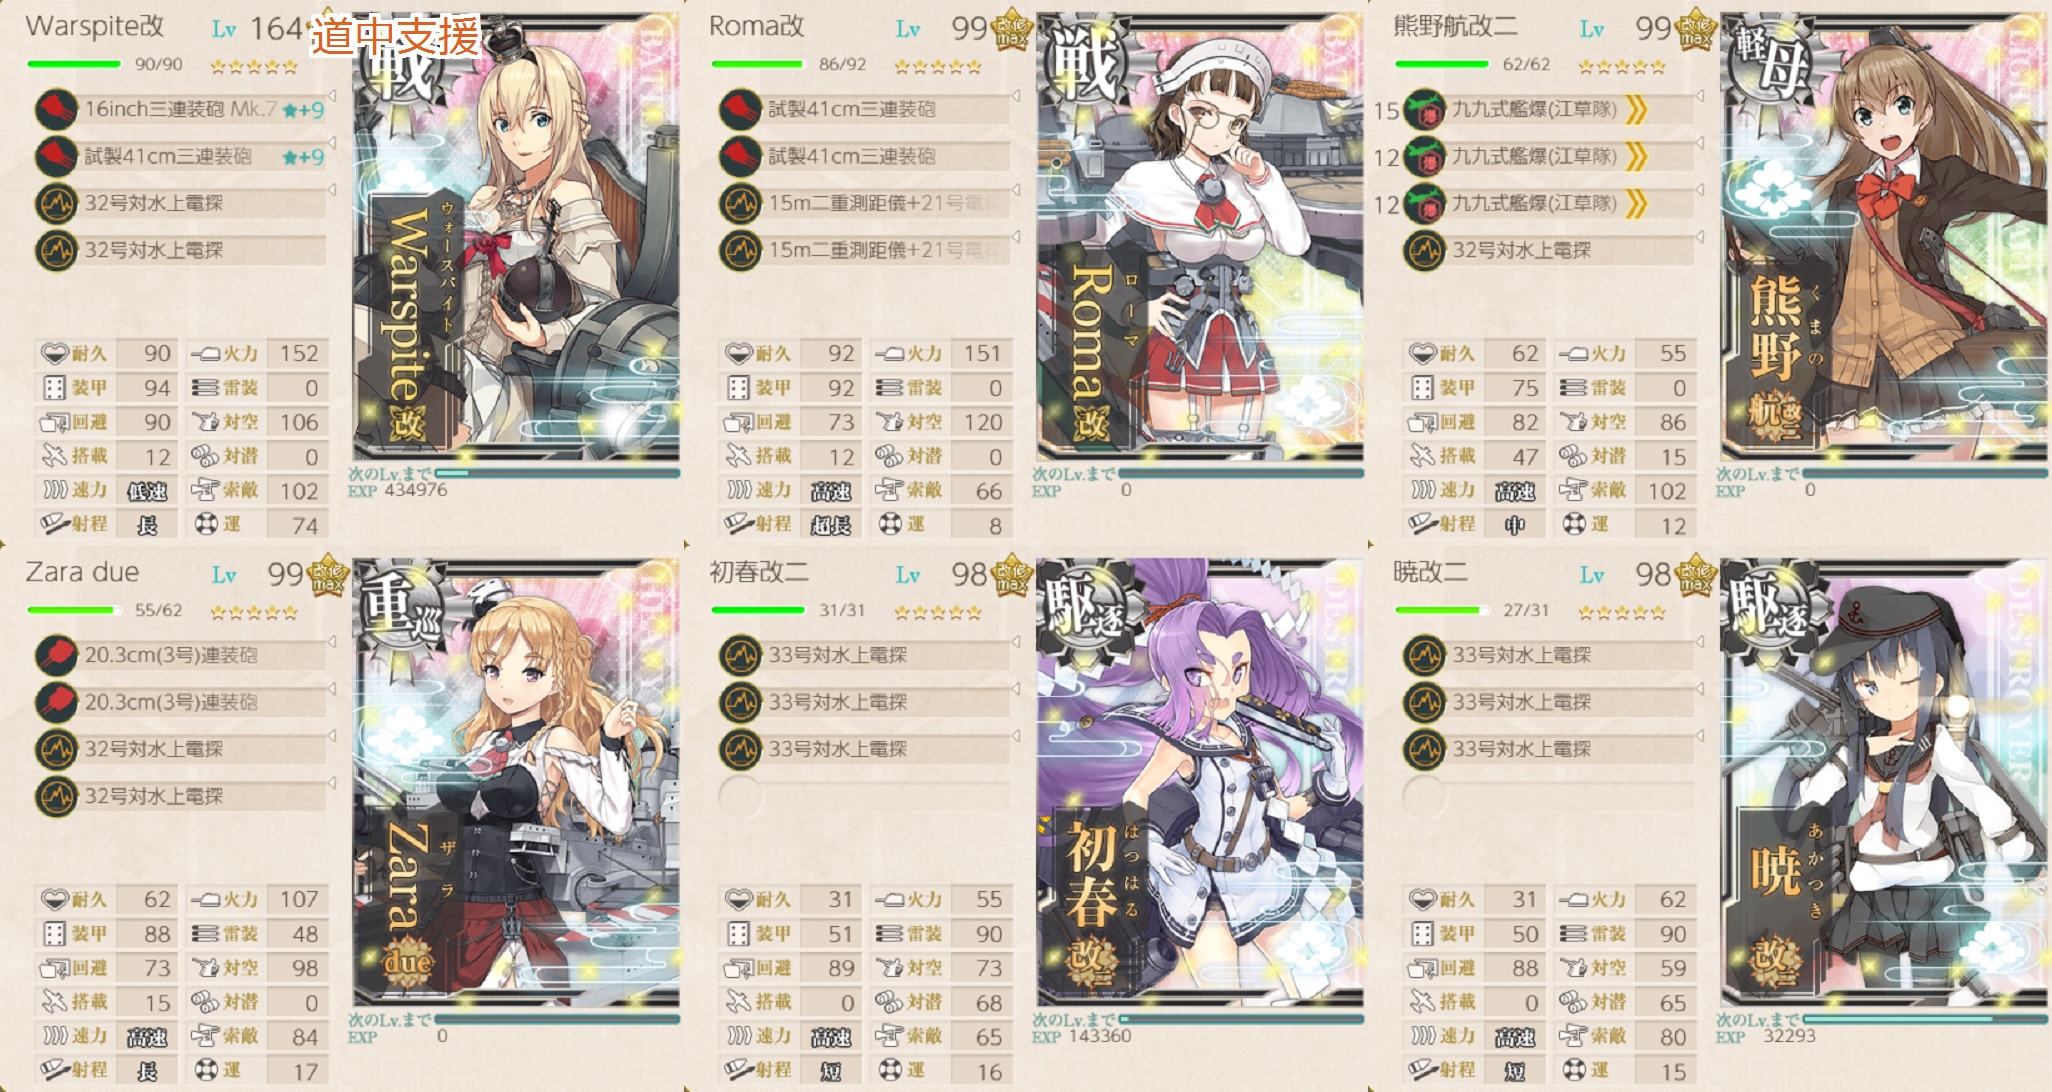Viewport: 2052px width, 1092px height.
Task: Select the 道中支援 label at top
Action: coord(395,37)
